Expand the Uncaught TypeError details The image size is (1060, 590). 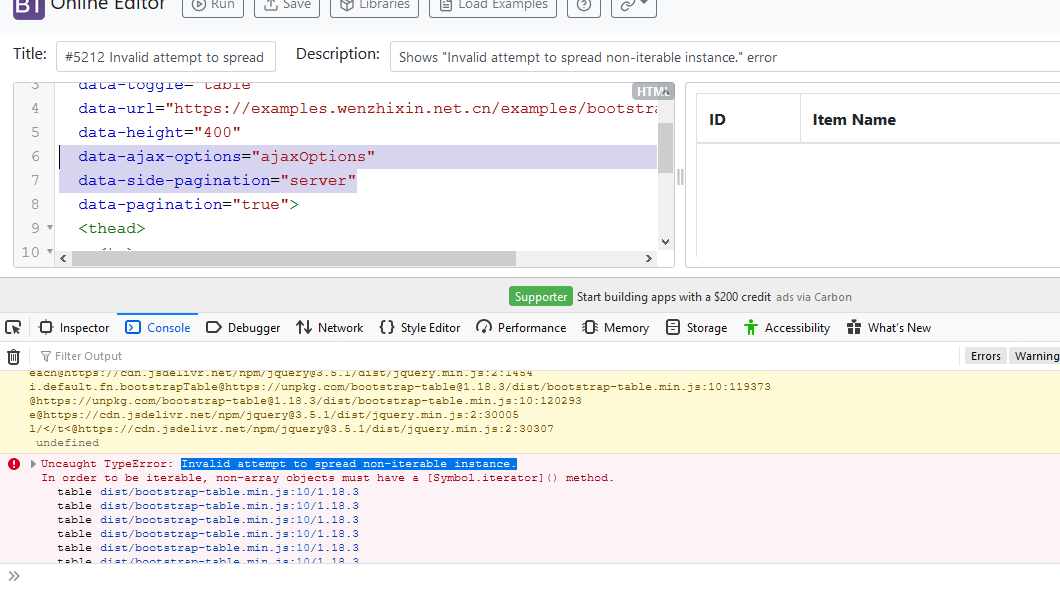33,463
